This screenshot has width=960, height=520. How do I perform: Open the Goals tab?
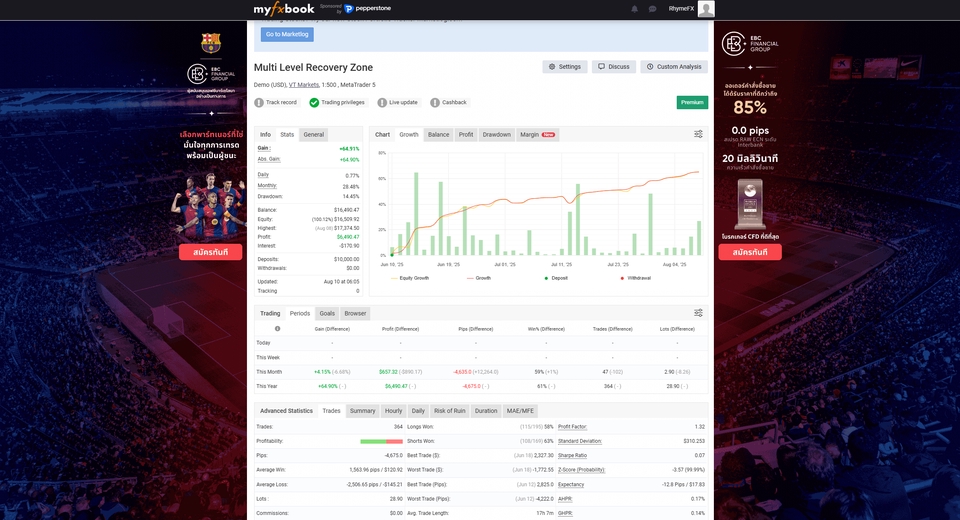coord(327,313)
